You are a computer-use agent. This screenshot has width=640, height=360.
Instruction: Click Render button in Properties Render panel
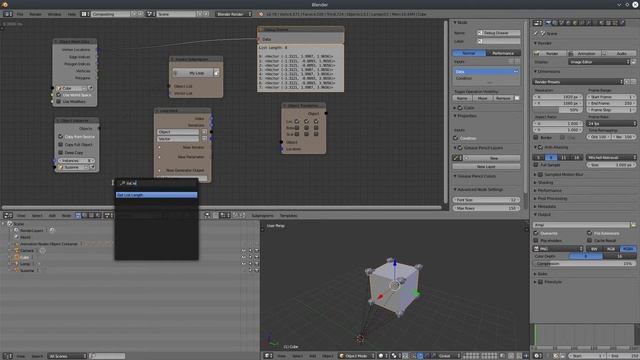point(549,53)
